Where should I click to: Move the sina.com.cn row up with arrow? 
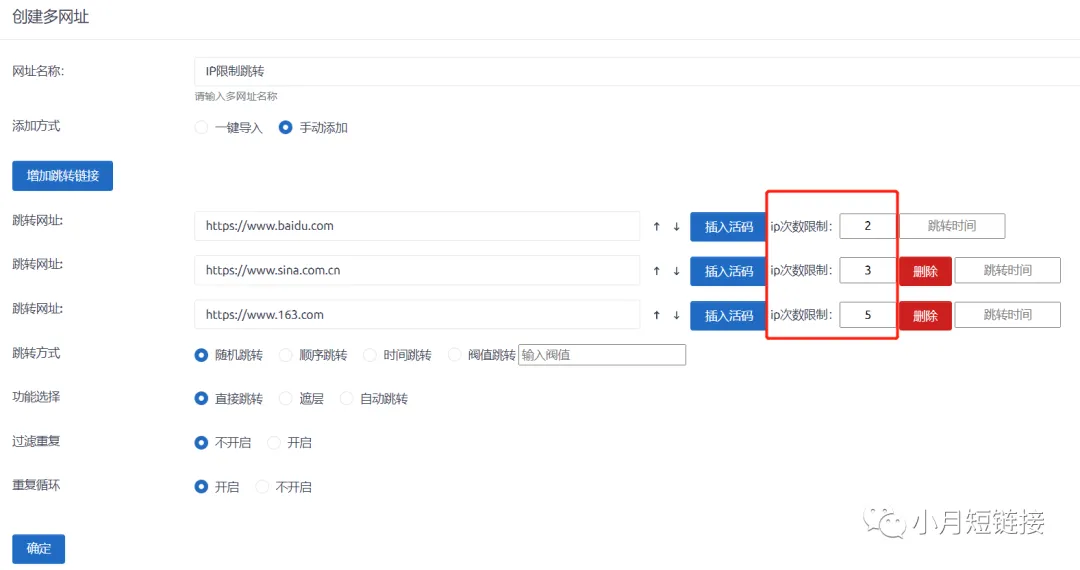(656, 271)
